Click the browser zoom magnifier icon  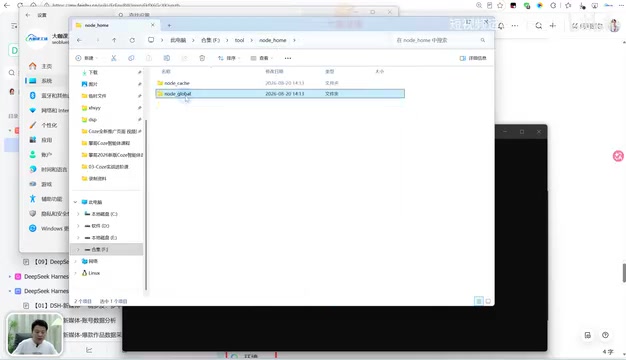tap(479, 5)
